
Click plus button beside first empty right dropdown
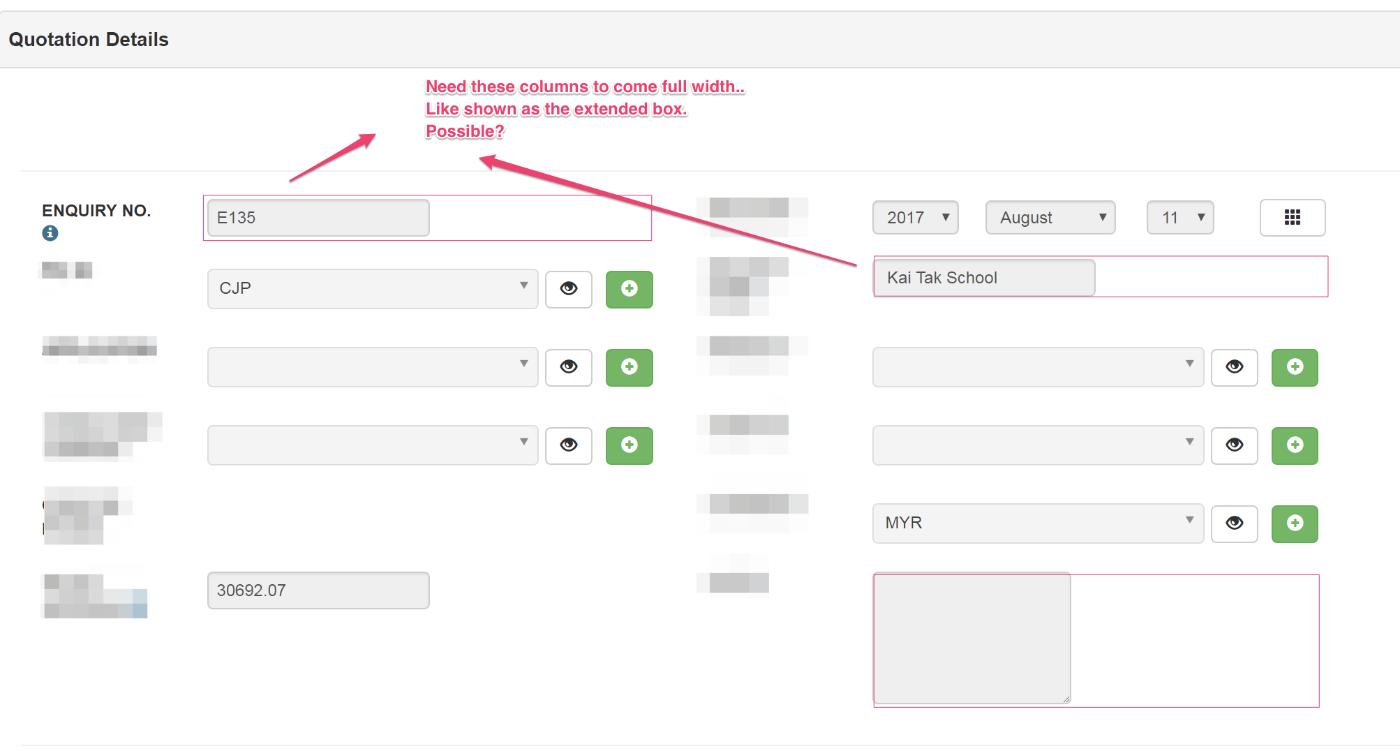click(x=1294, y=367)
